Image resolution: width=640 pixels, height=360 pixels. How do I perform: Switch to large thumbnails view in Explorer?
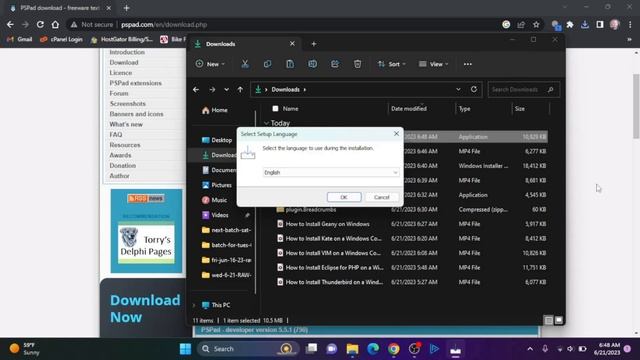(559, 320)
